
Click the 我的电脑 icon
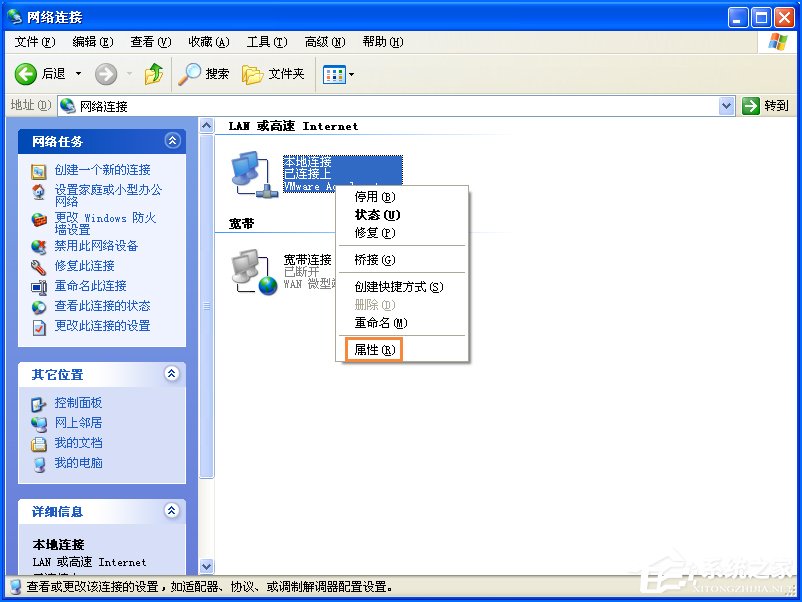(x=39, y=464)
